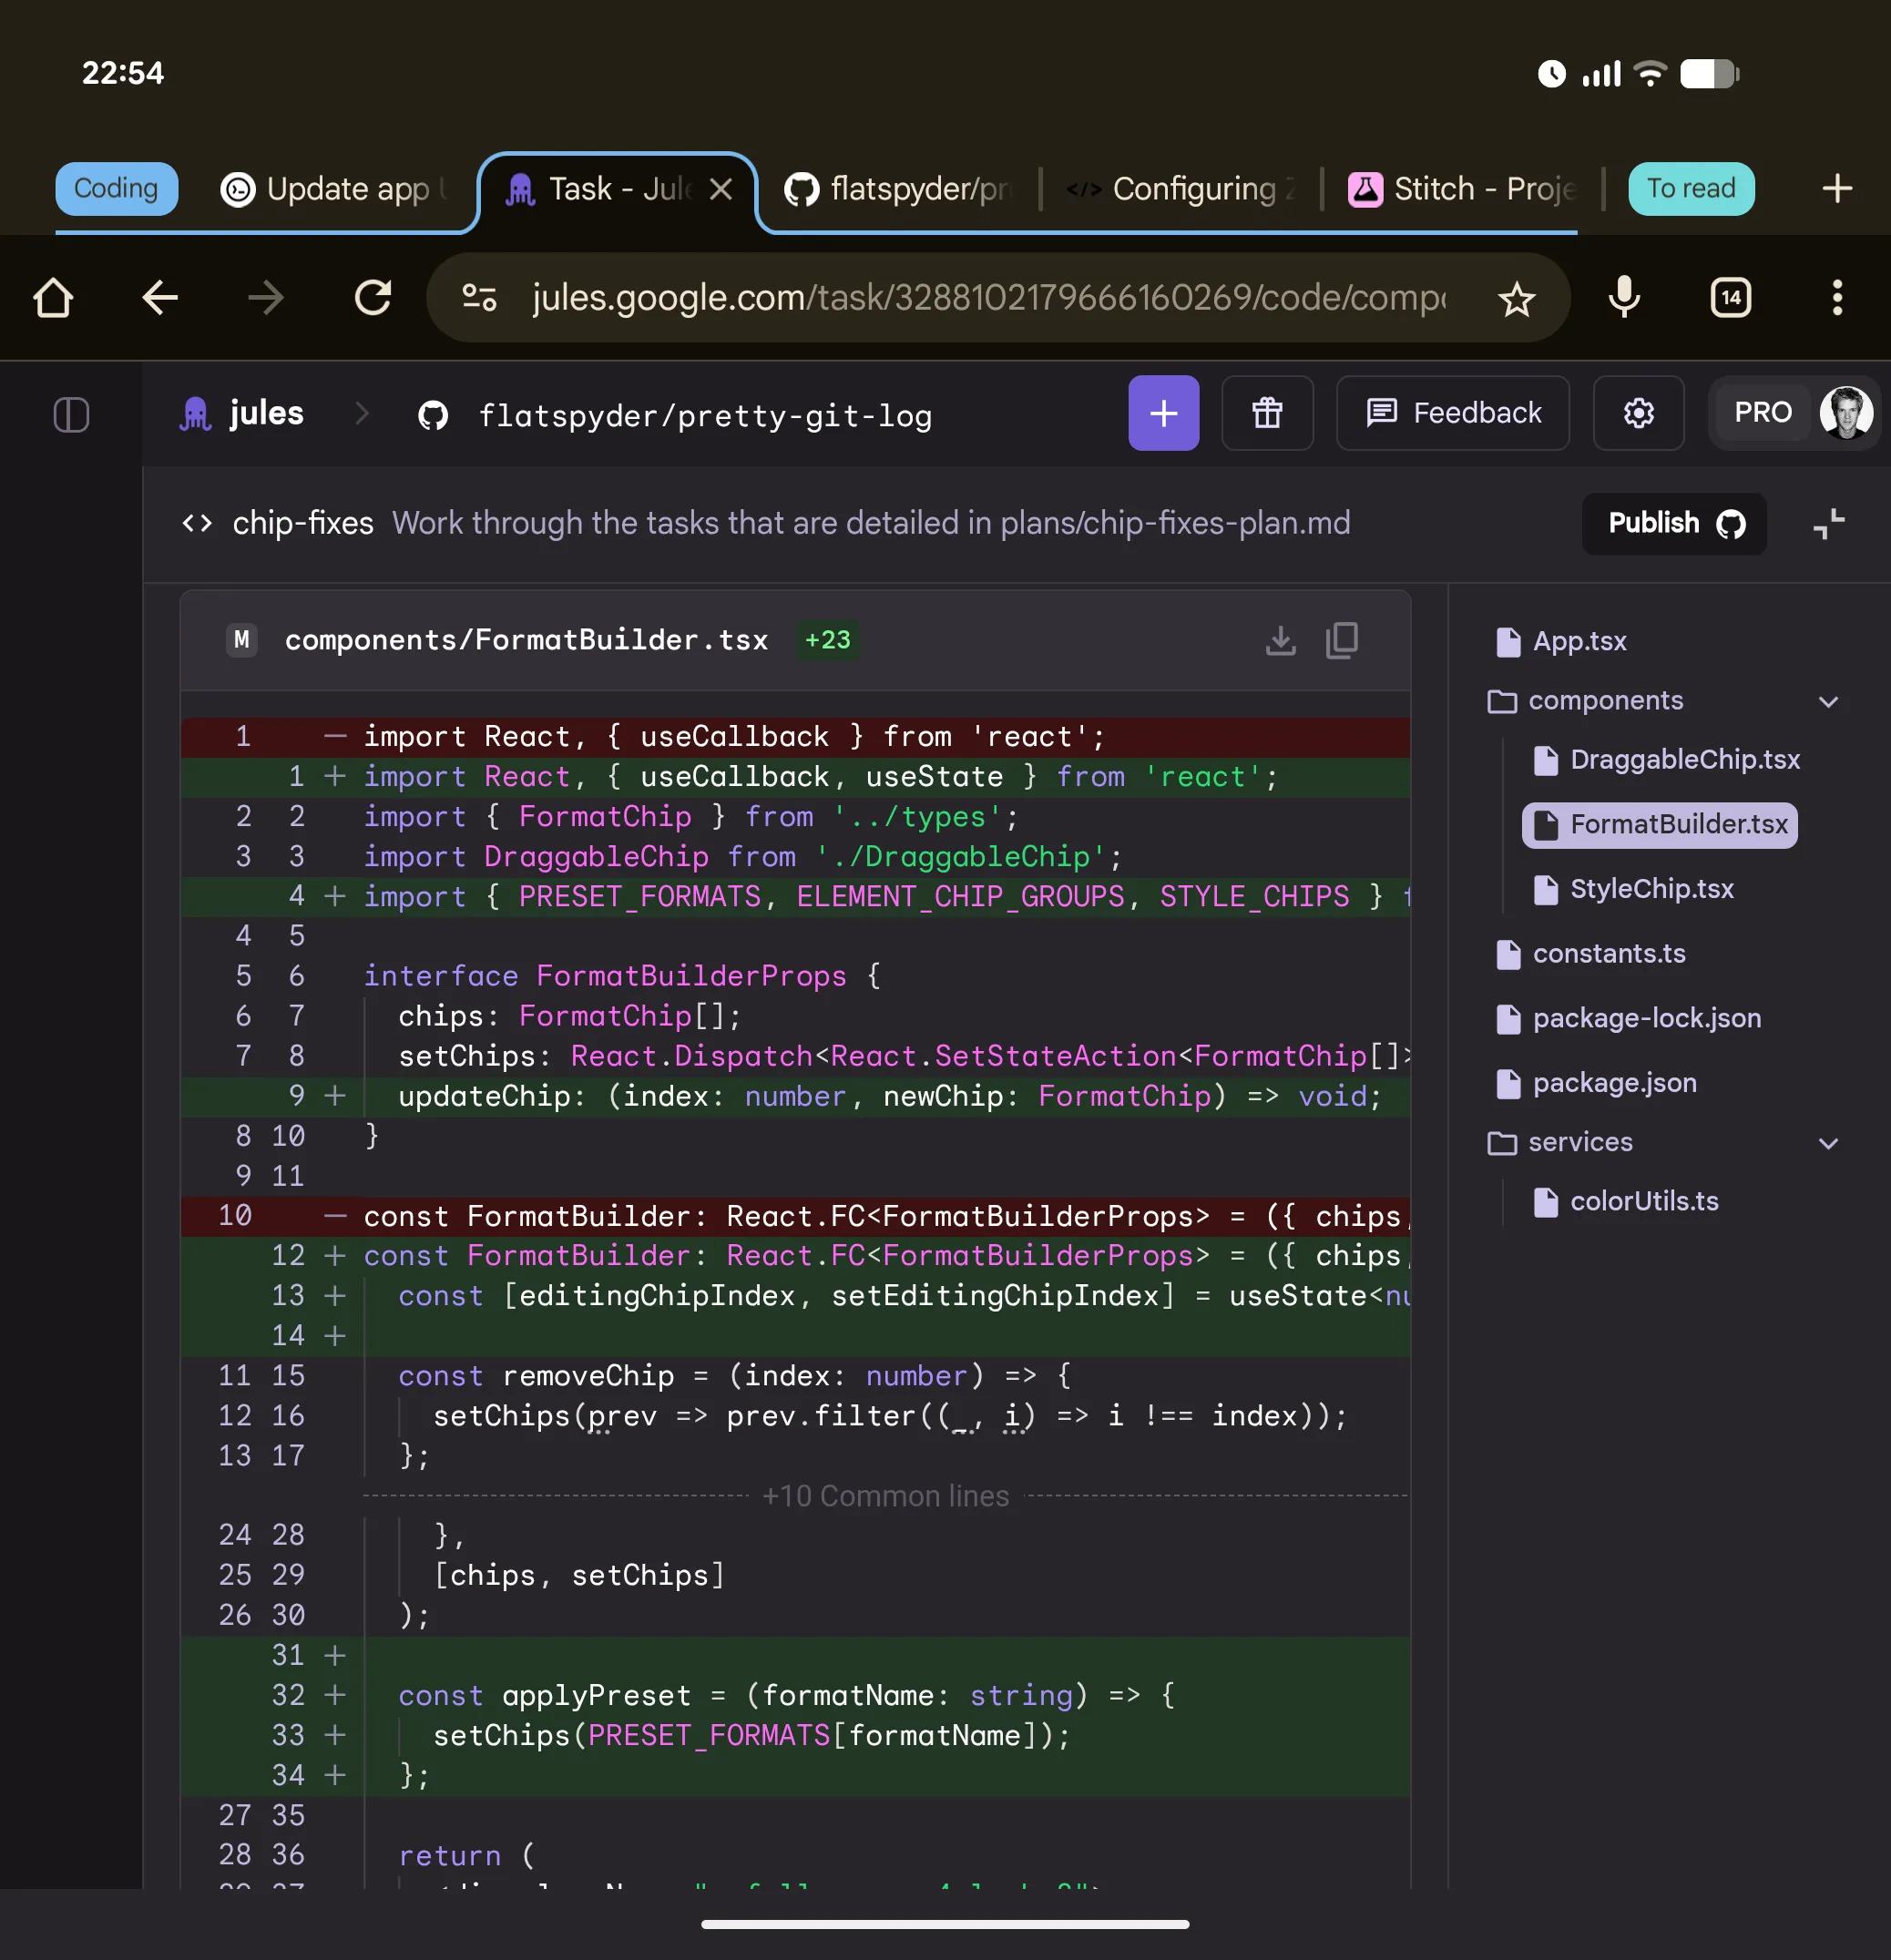Collapse the services folder in file tree

1829,1143
